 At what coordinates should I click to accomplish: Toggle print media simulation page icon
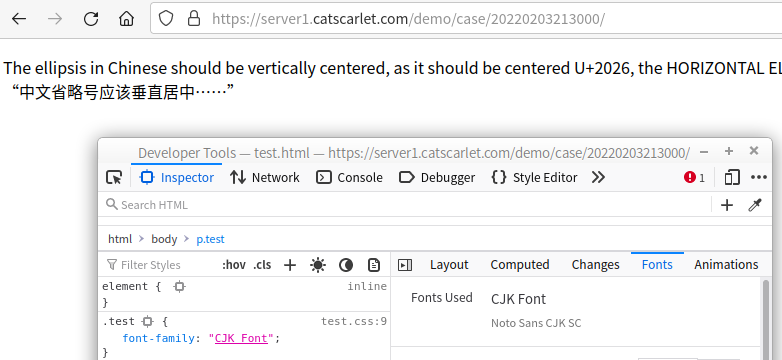click(x=374, y=265)
